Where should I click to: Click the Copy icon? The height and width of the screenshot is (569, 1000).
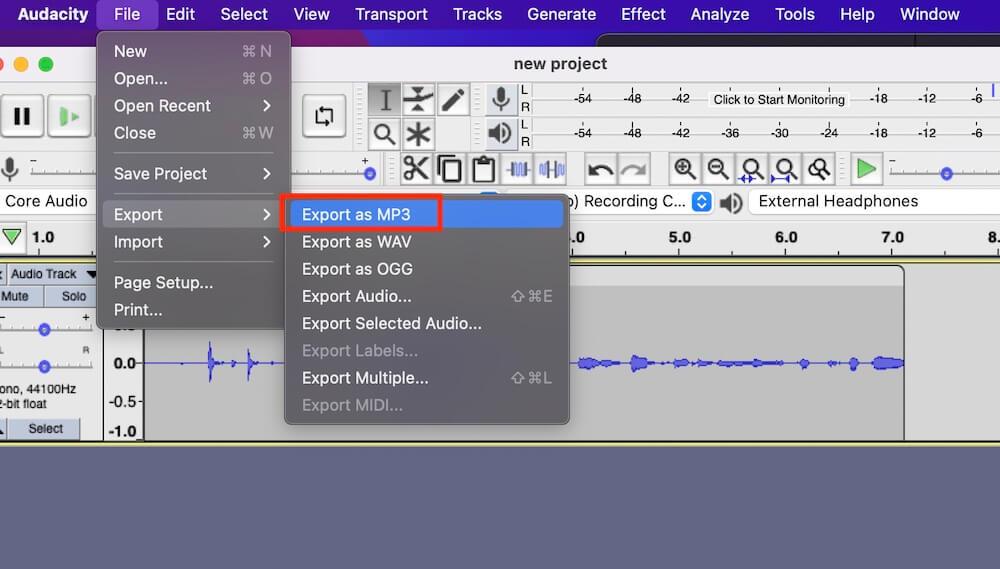(450, 169)
